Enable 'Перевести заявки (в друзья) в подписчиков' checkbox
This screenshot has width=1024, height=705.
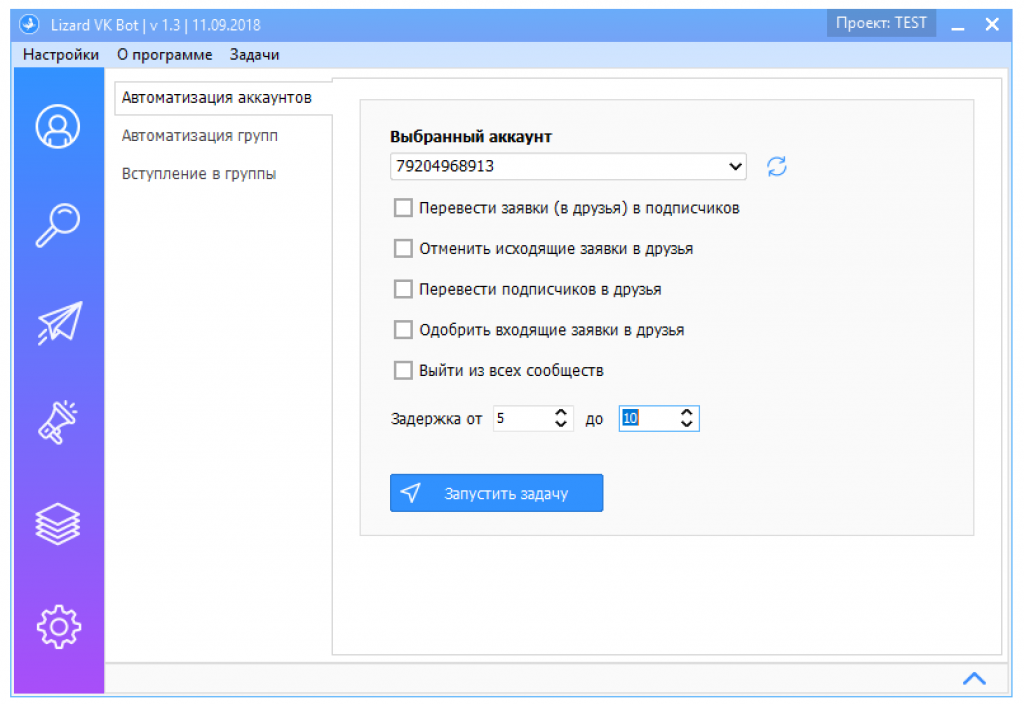point(403,208)
